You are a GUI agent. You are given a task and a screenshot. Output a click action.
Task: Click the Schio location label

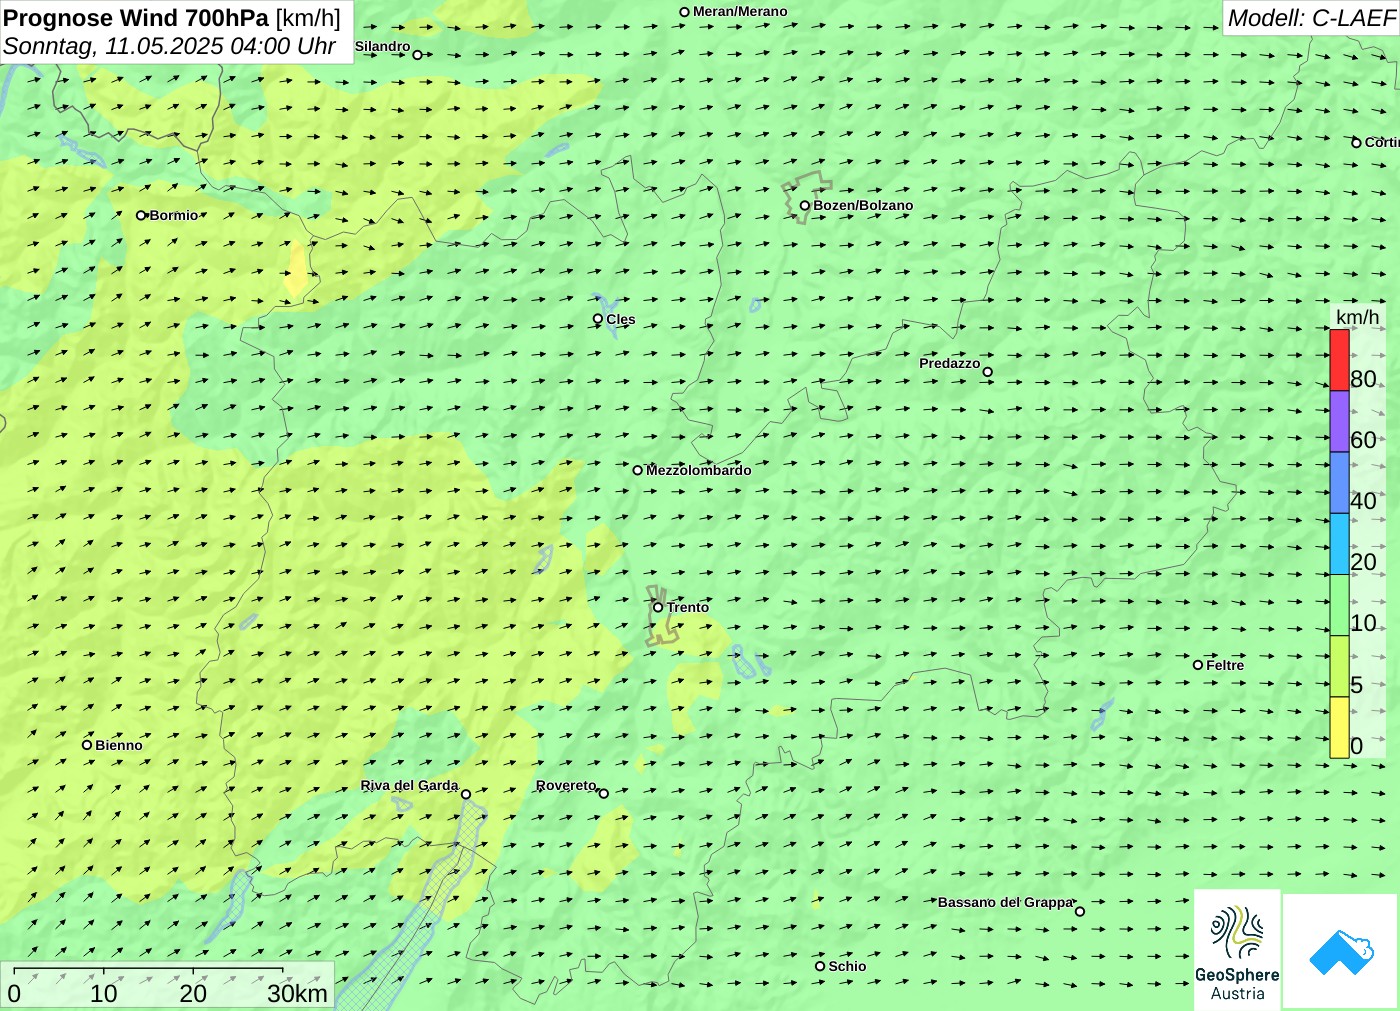point(847,966)
